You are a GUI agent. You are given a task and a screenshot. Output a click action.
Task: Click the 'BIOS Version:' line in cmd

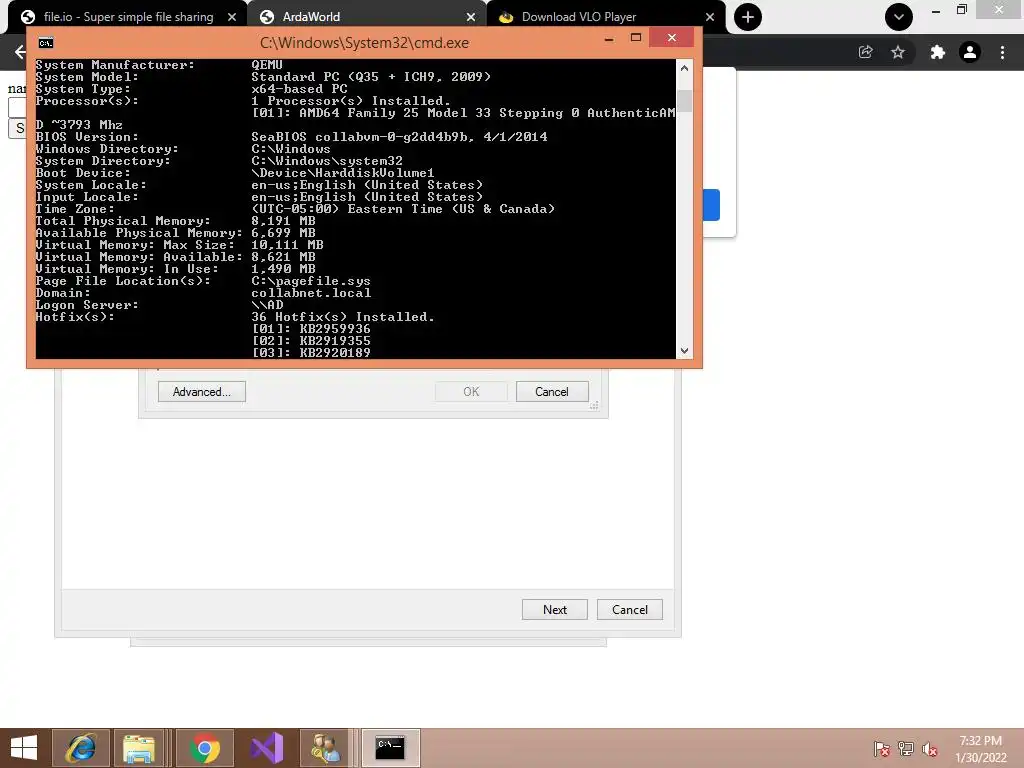(x=291, y=137)
